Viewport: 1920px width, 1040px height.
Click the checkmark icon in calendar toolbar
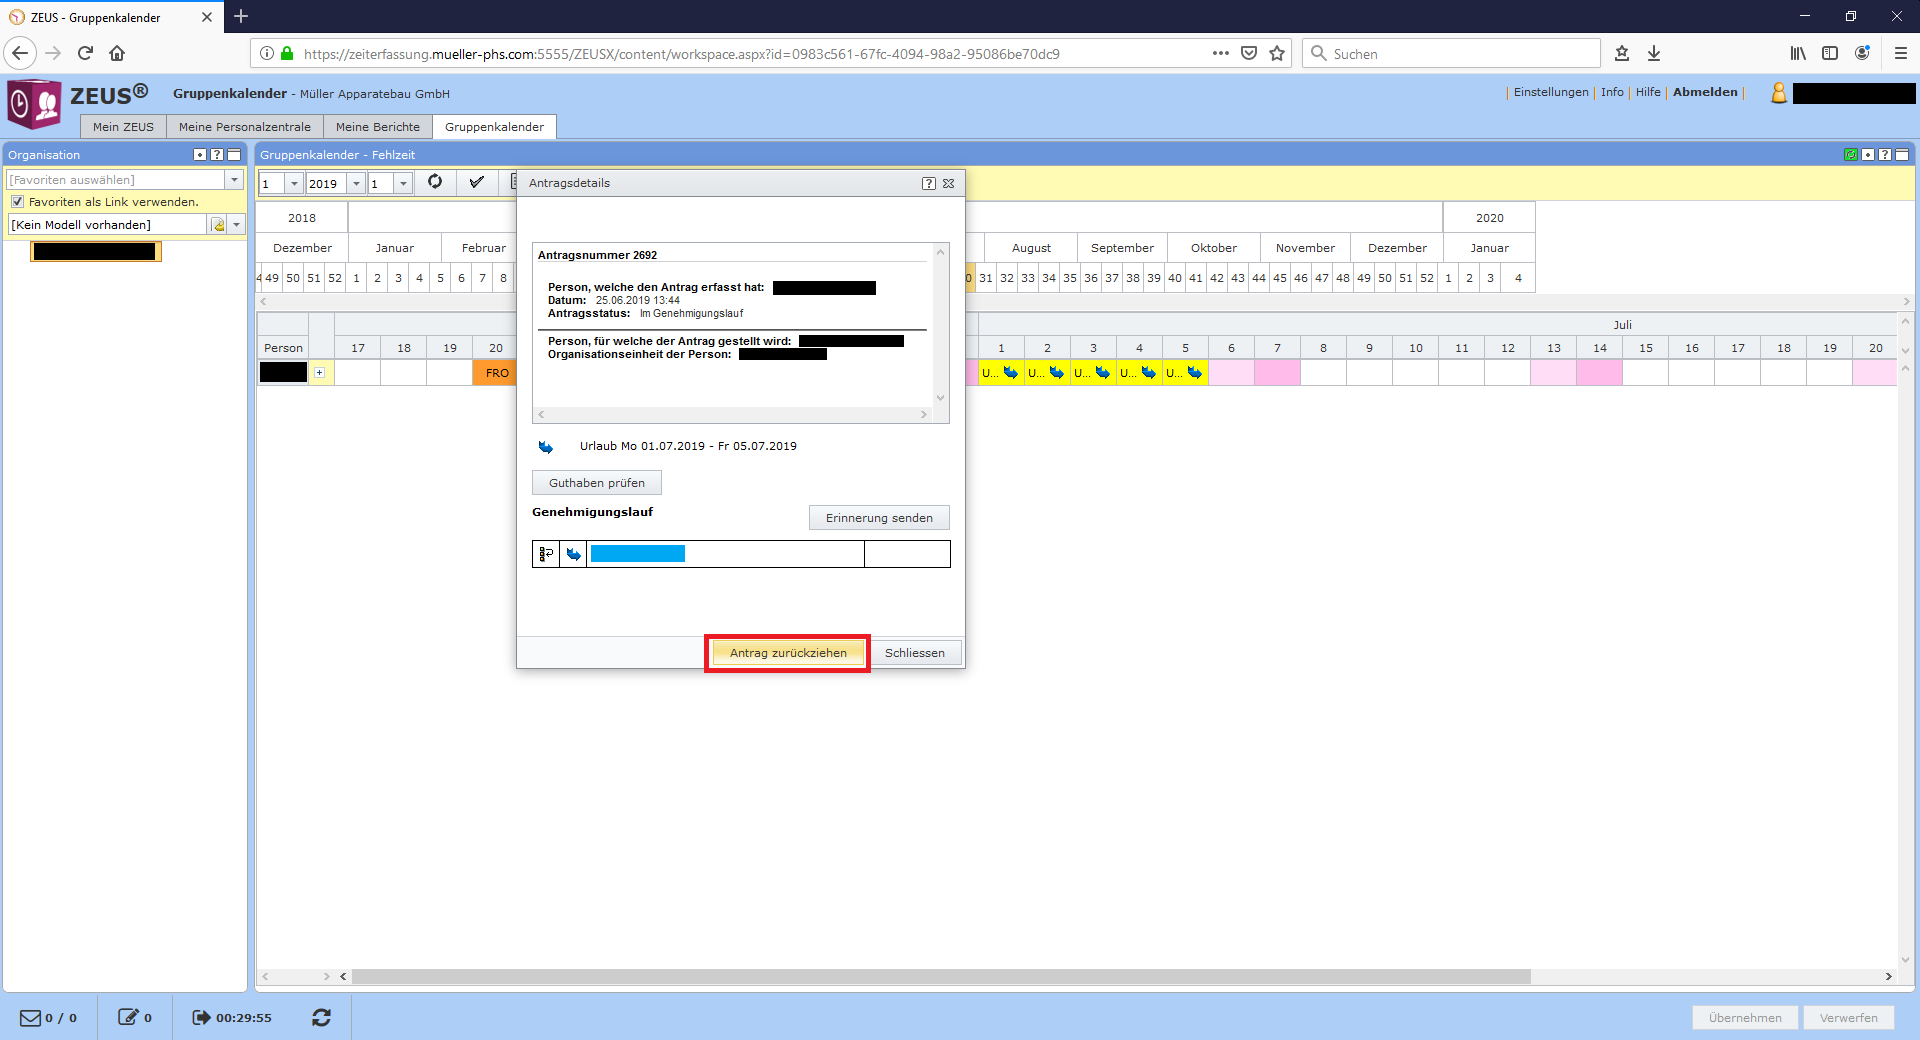point(477,182)
